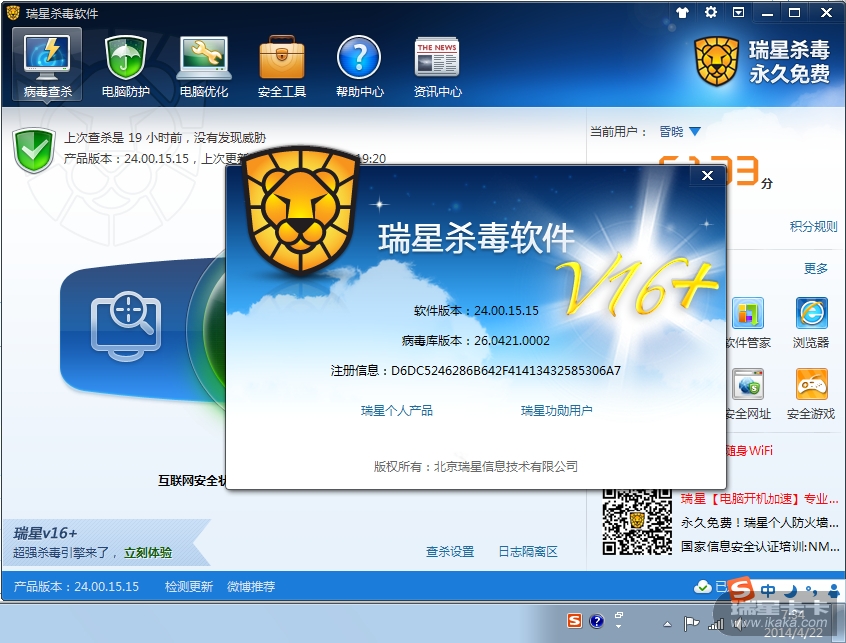Image resolution: width=846 pixels, height=643 pixels.
Task: Click the Action Center flag tray icon
Action: pyautogui.click(x=691, y=624)
